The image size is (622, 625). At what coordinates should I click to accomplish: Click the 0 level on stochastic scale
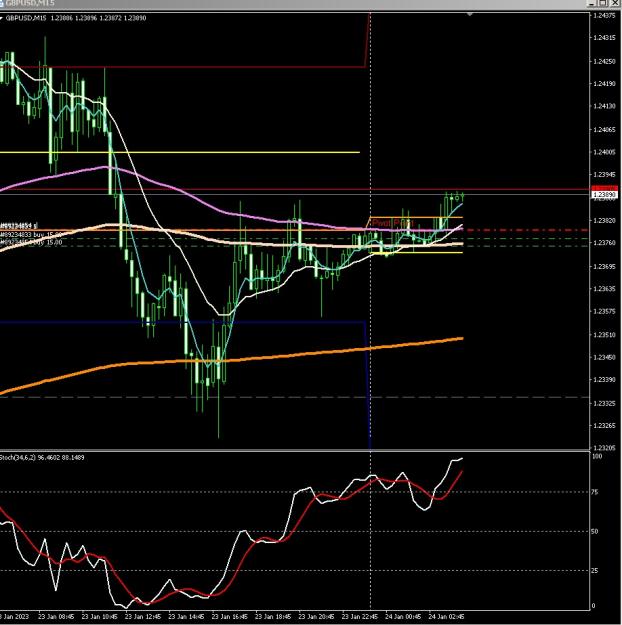pyautogui.click(x=594, y=606)
